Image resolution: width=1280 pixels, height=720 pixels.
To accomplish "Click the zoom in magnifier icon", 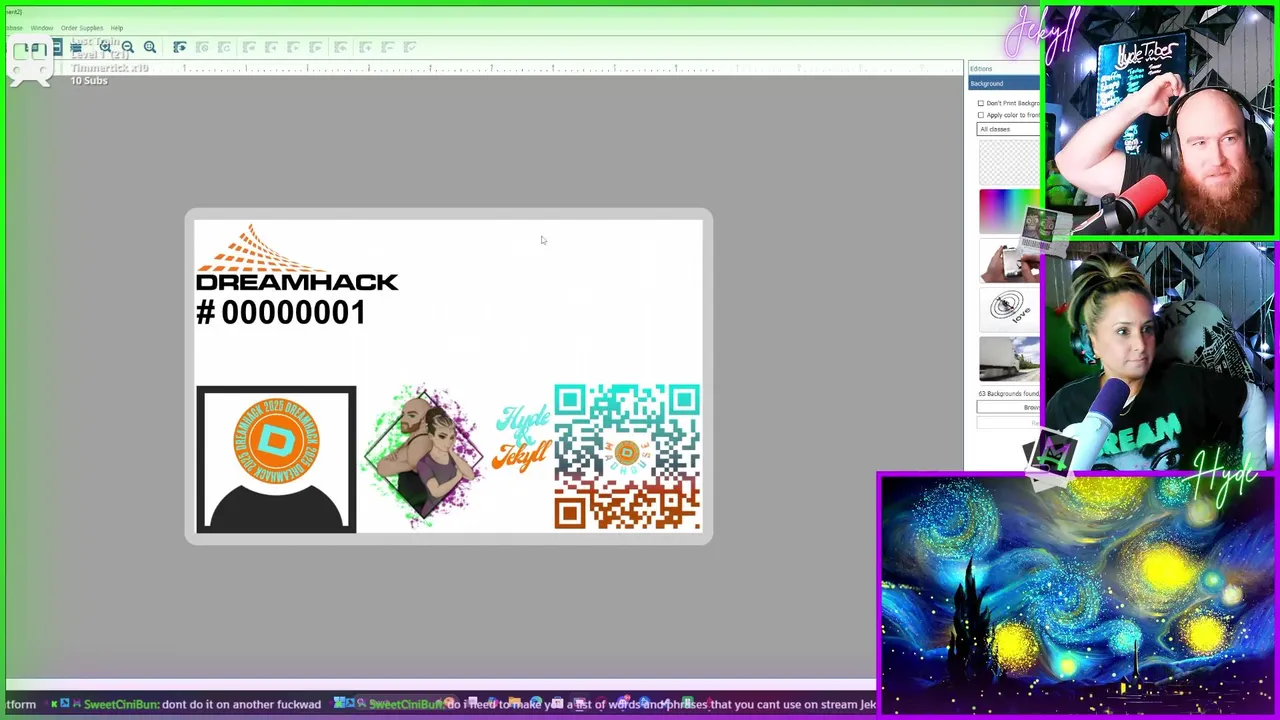I will pos(105,47).
